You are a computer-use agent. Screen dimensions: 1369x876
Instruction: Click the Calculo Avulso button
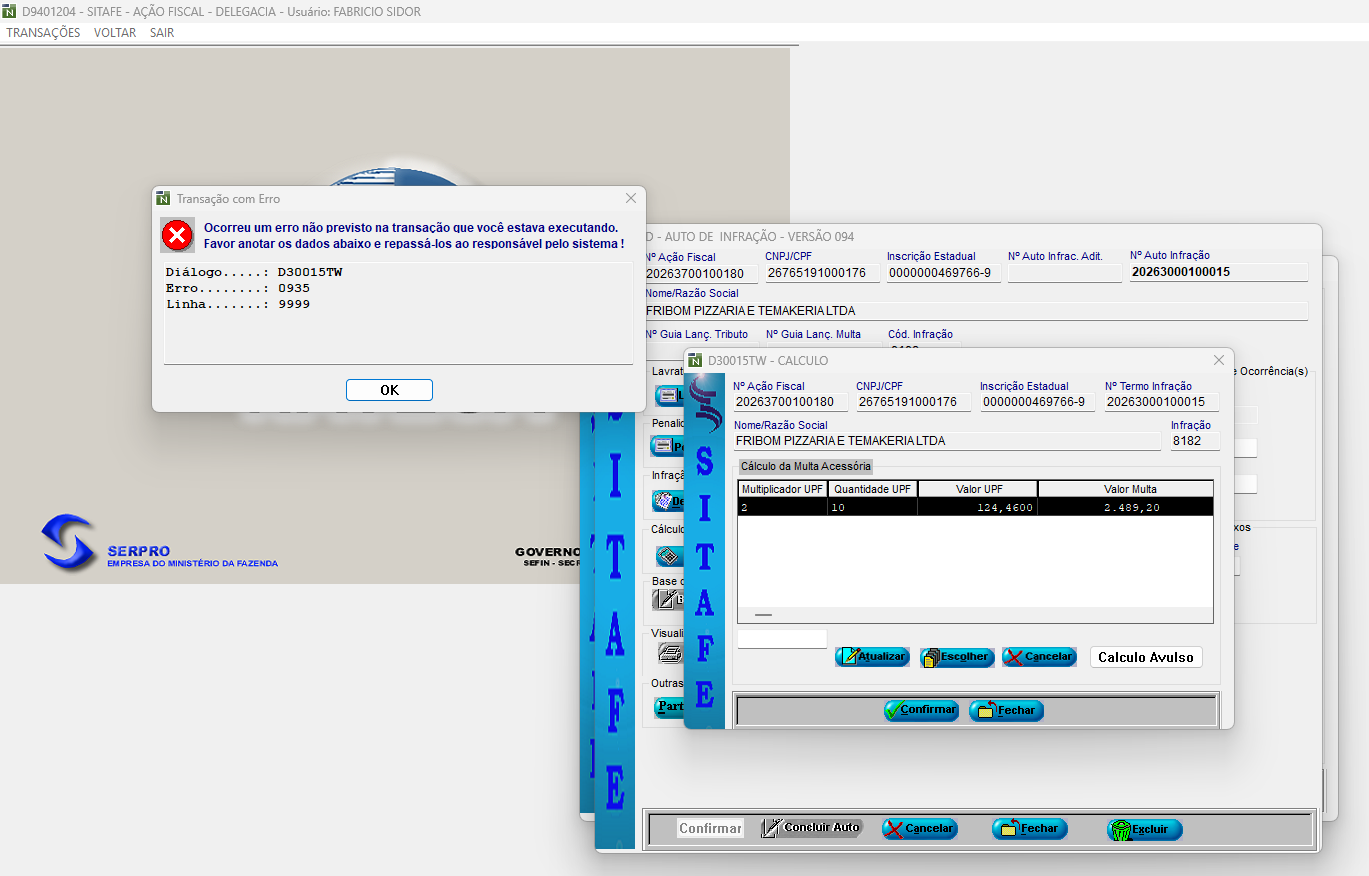(x=1145, y=657)
